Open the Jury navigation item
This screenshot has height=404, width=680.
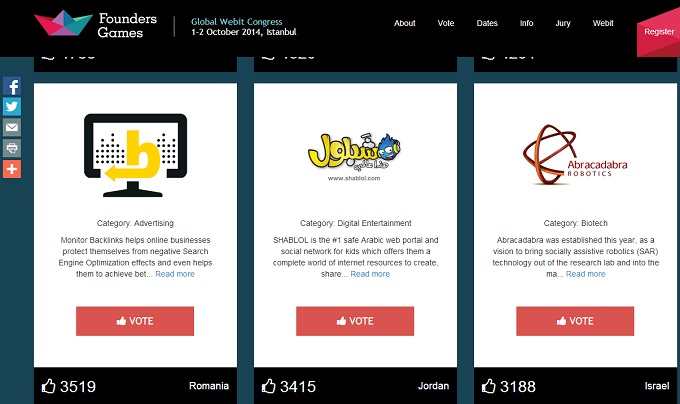coord(563,23)
